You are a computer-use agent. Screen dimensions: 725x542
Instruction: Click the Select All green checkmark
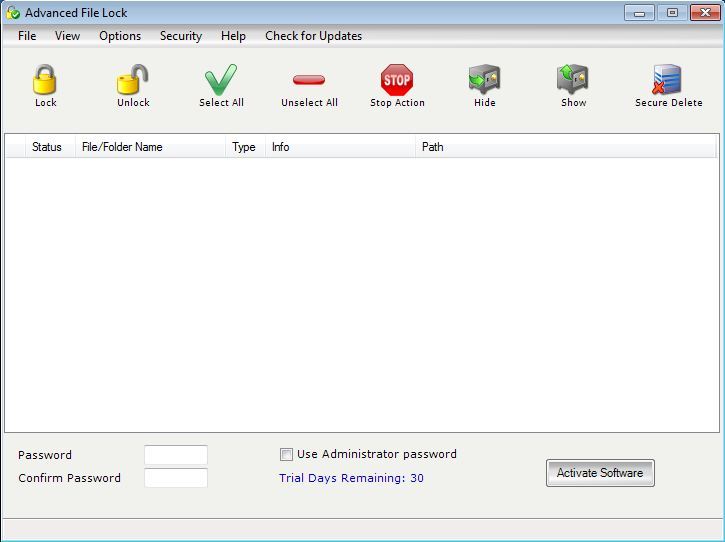(221, 80)
